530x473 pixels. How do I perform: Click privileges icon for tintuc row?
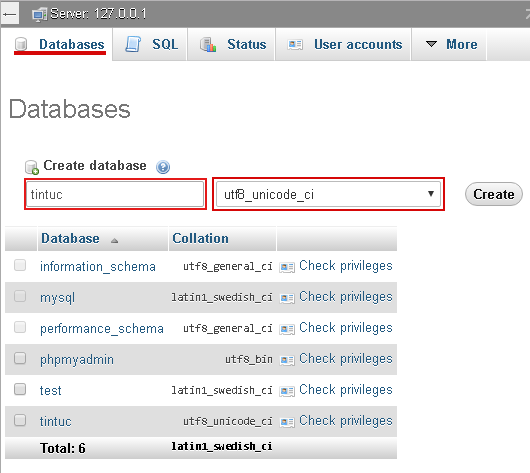(287, 422)
